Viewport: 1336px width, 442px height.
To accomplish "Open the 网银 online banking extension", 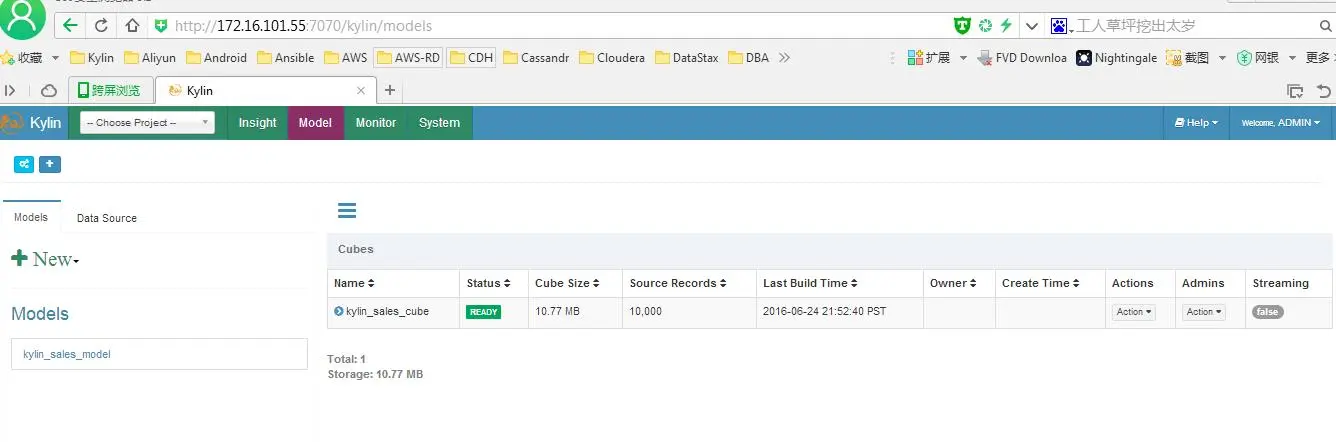I will (x=1258, y=57).
